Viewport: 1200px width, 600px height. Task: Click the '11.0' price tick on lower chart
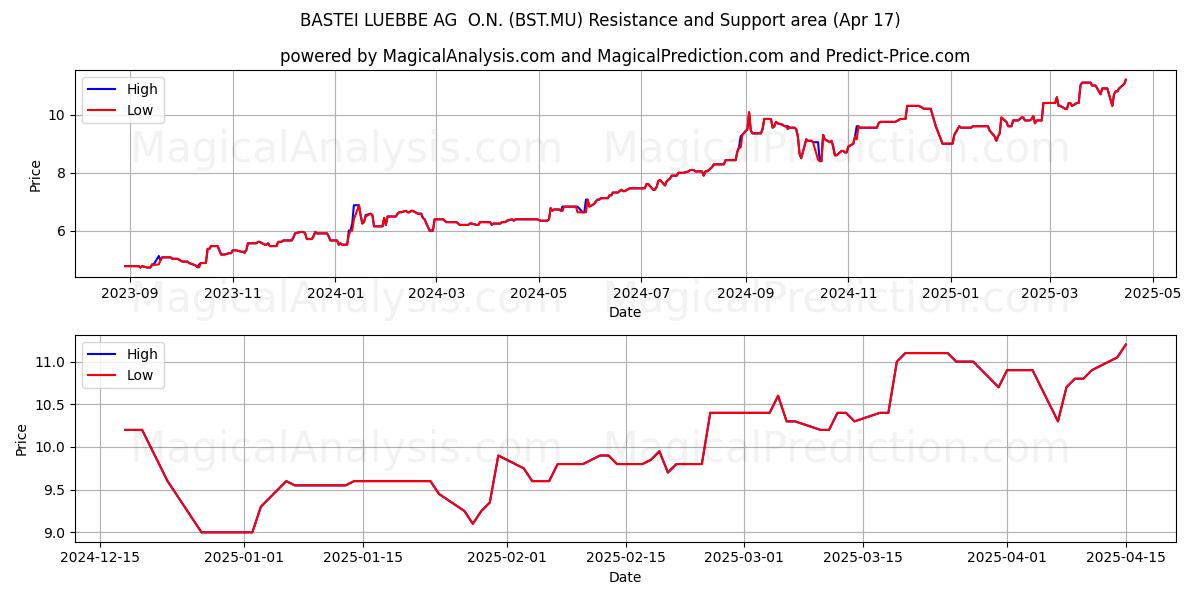[x=52, y=362]
